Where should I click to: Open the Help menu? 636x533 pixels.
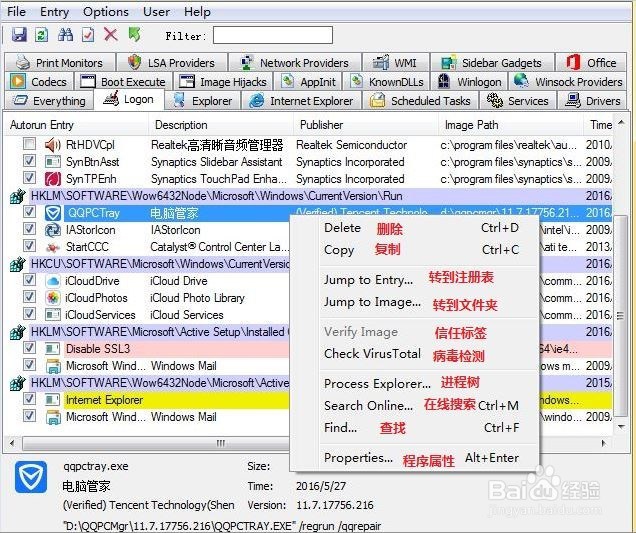[197, 11]
